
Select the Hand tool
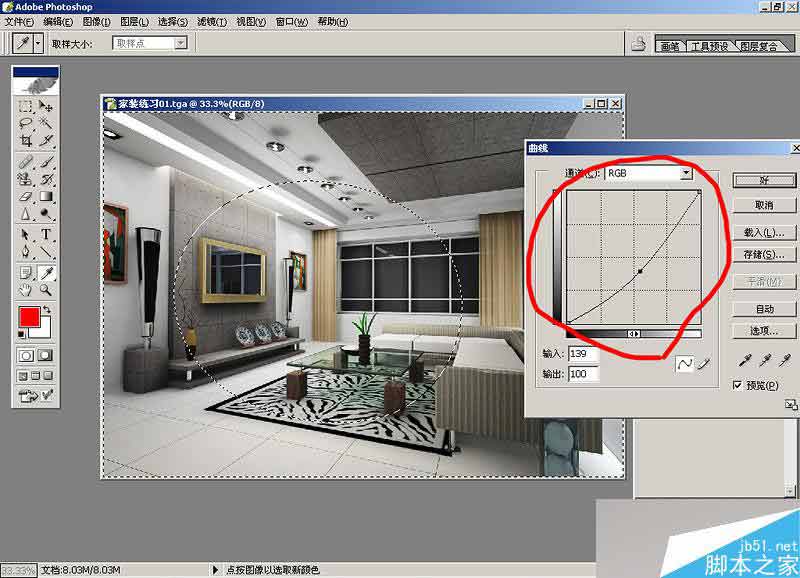tap(25, 290)
